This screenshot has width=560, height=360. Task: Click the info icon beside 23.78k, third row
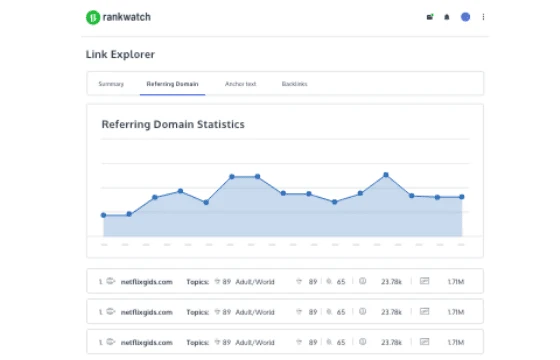pyautogui.click(x=362, y=342)
